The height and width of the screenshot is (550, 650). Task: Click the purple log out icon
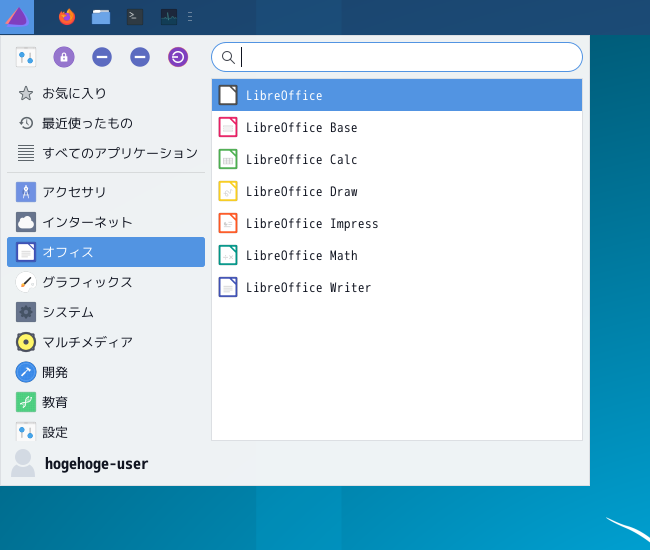click(178, 57)
